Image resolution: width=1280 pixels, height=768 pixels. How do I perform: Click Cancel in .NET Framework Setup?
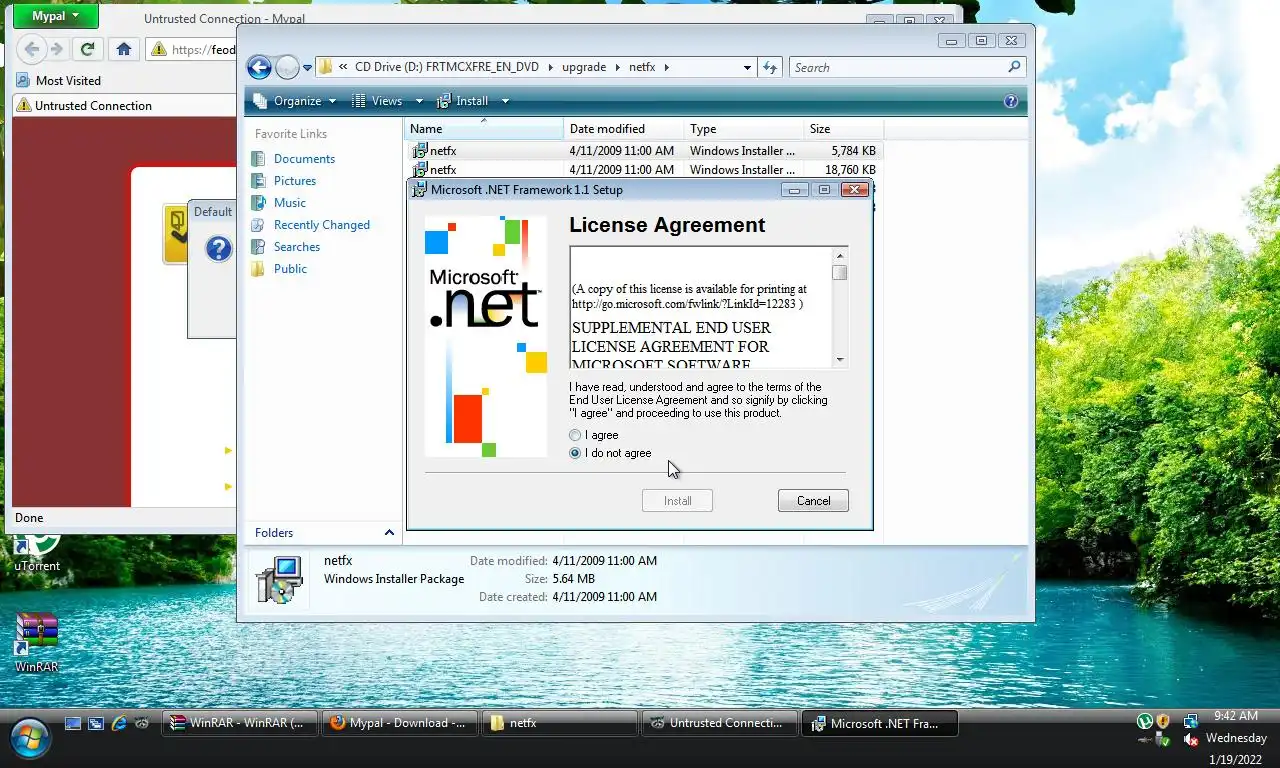click(x=813, y=501)
